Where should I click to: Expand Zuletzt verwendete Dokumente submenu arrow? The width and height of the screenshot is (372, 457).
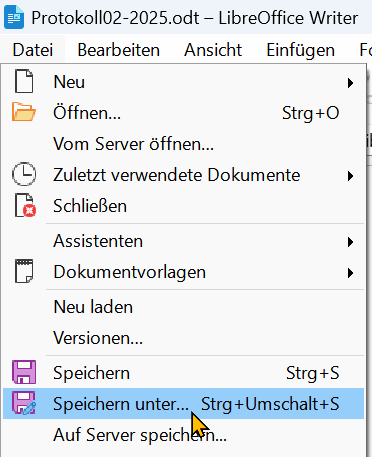(350, 176)
